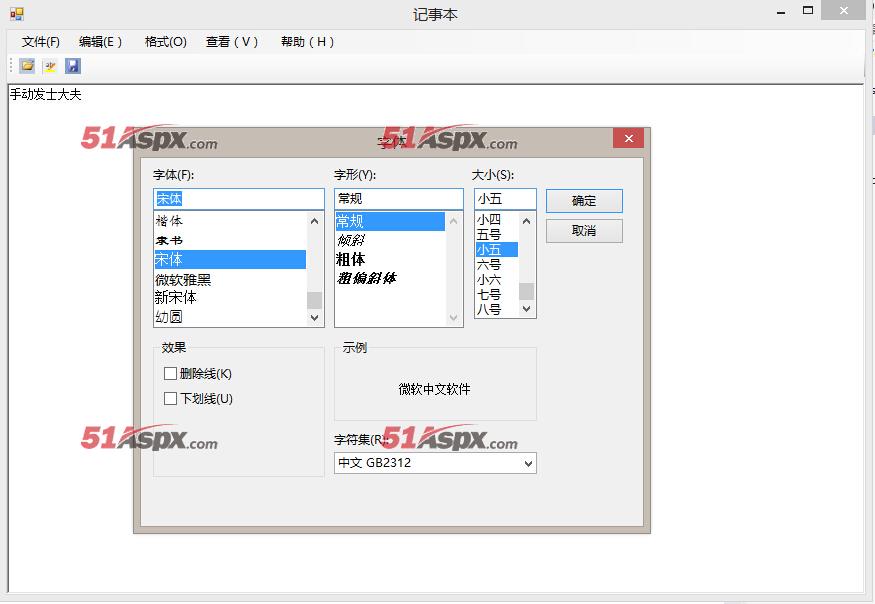The width and height of the screenshot is (875, 604).
Task: Select 宋体 in the font list
Action: [230, 260]
